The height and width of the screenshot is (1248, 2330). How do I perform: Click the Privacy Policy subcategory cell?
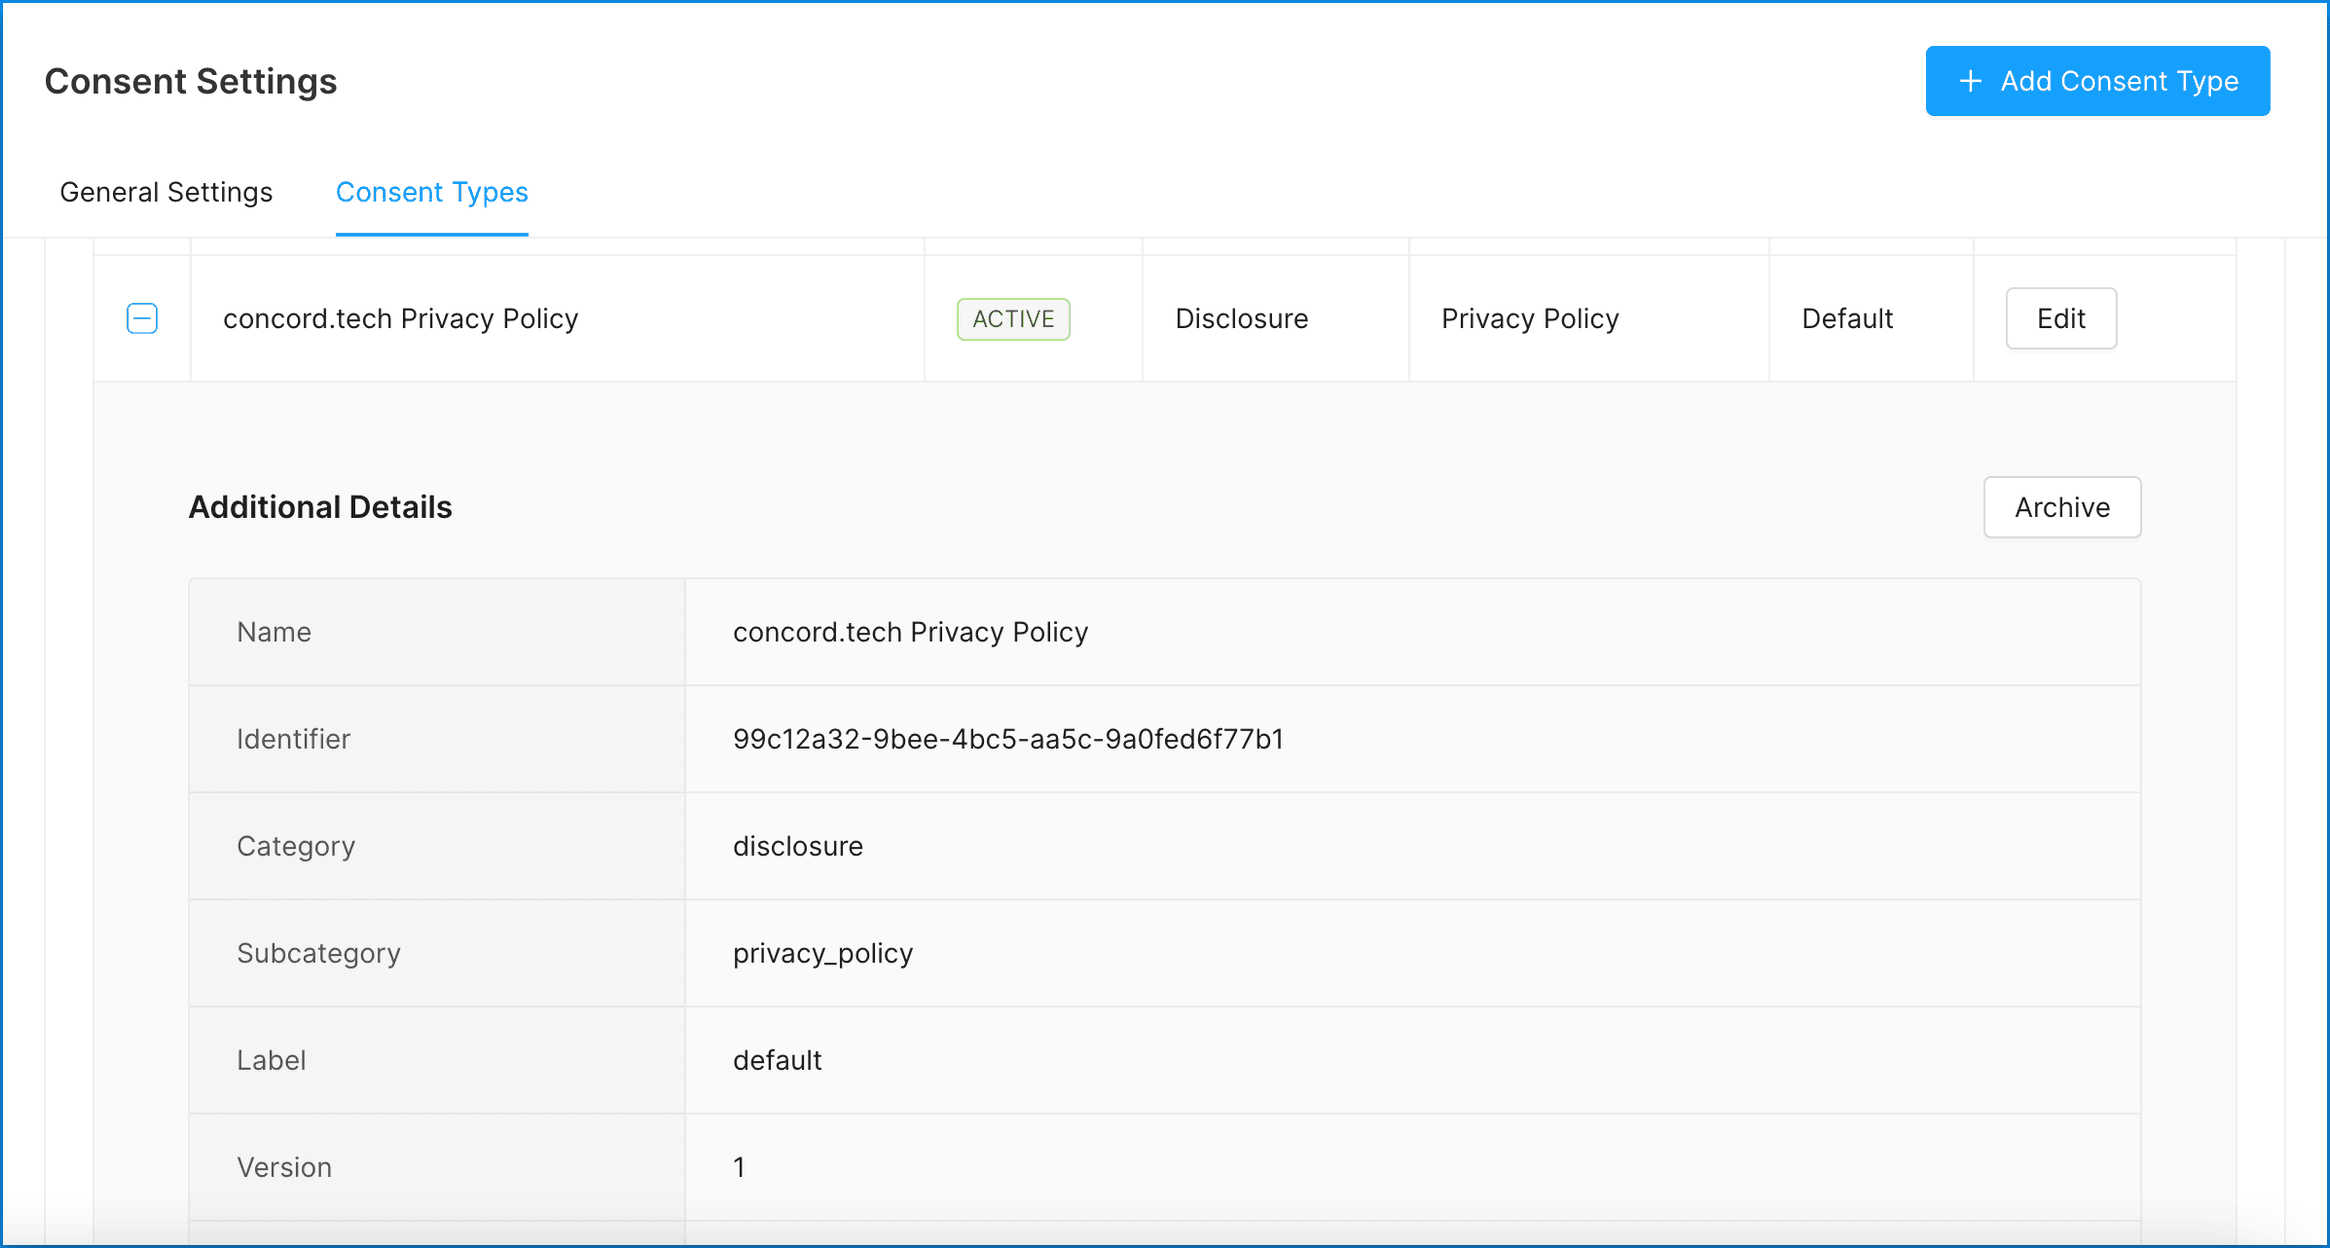click(x=1529, y=319)
